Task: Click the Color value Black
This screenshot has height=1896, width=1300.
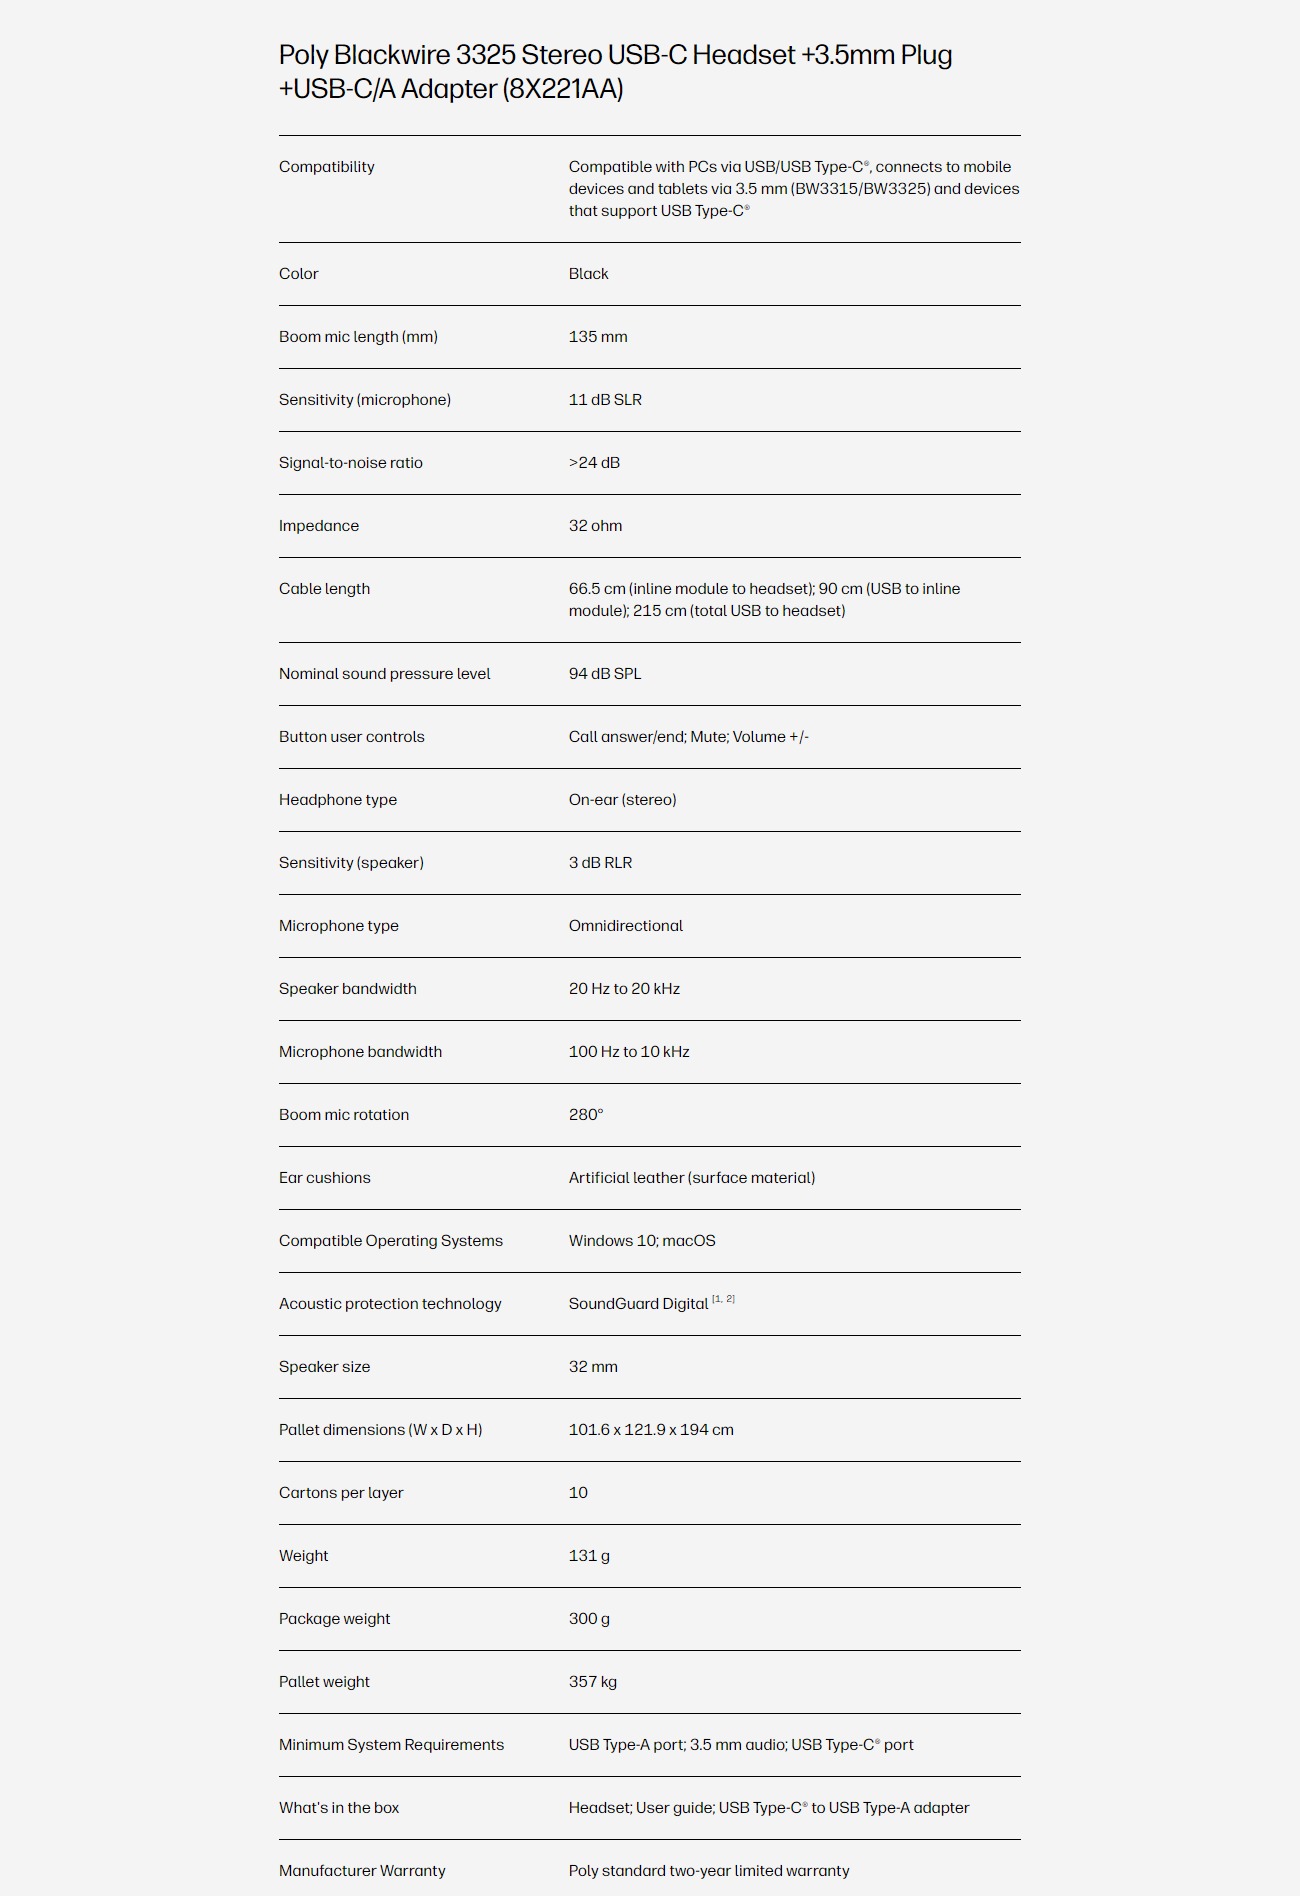Action: (x=588, y=274)
